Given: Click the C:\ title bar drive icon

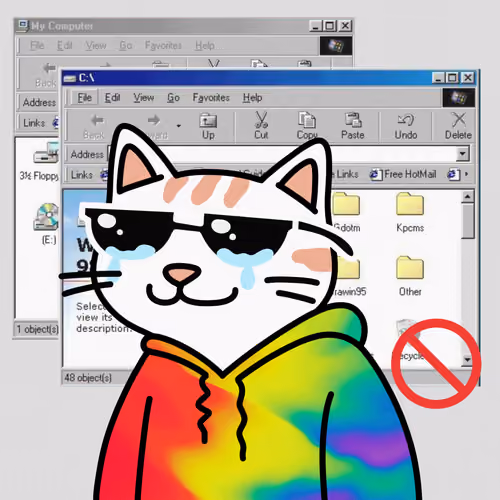Looking at the screenshot, I should click(70, 78).
